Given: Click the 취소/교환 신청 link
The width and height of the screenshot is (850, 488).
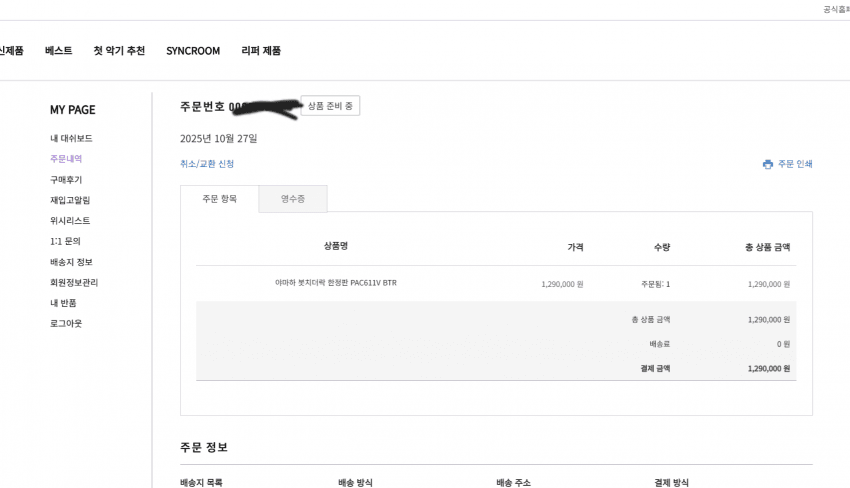Looking at the screenshot, I should point(207,163).
